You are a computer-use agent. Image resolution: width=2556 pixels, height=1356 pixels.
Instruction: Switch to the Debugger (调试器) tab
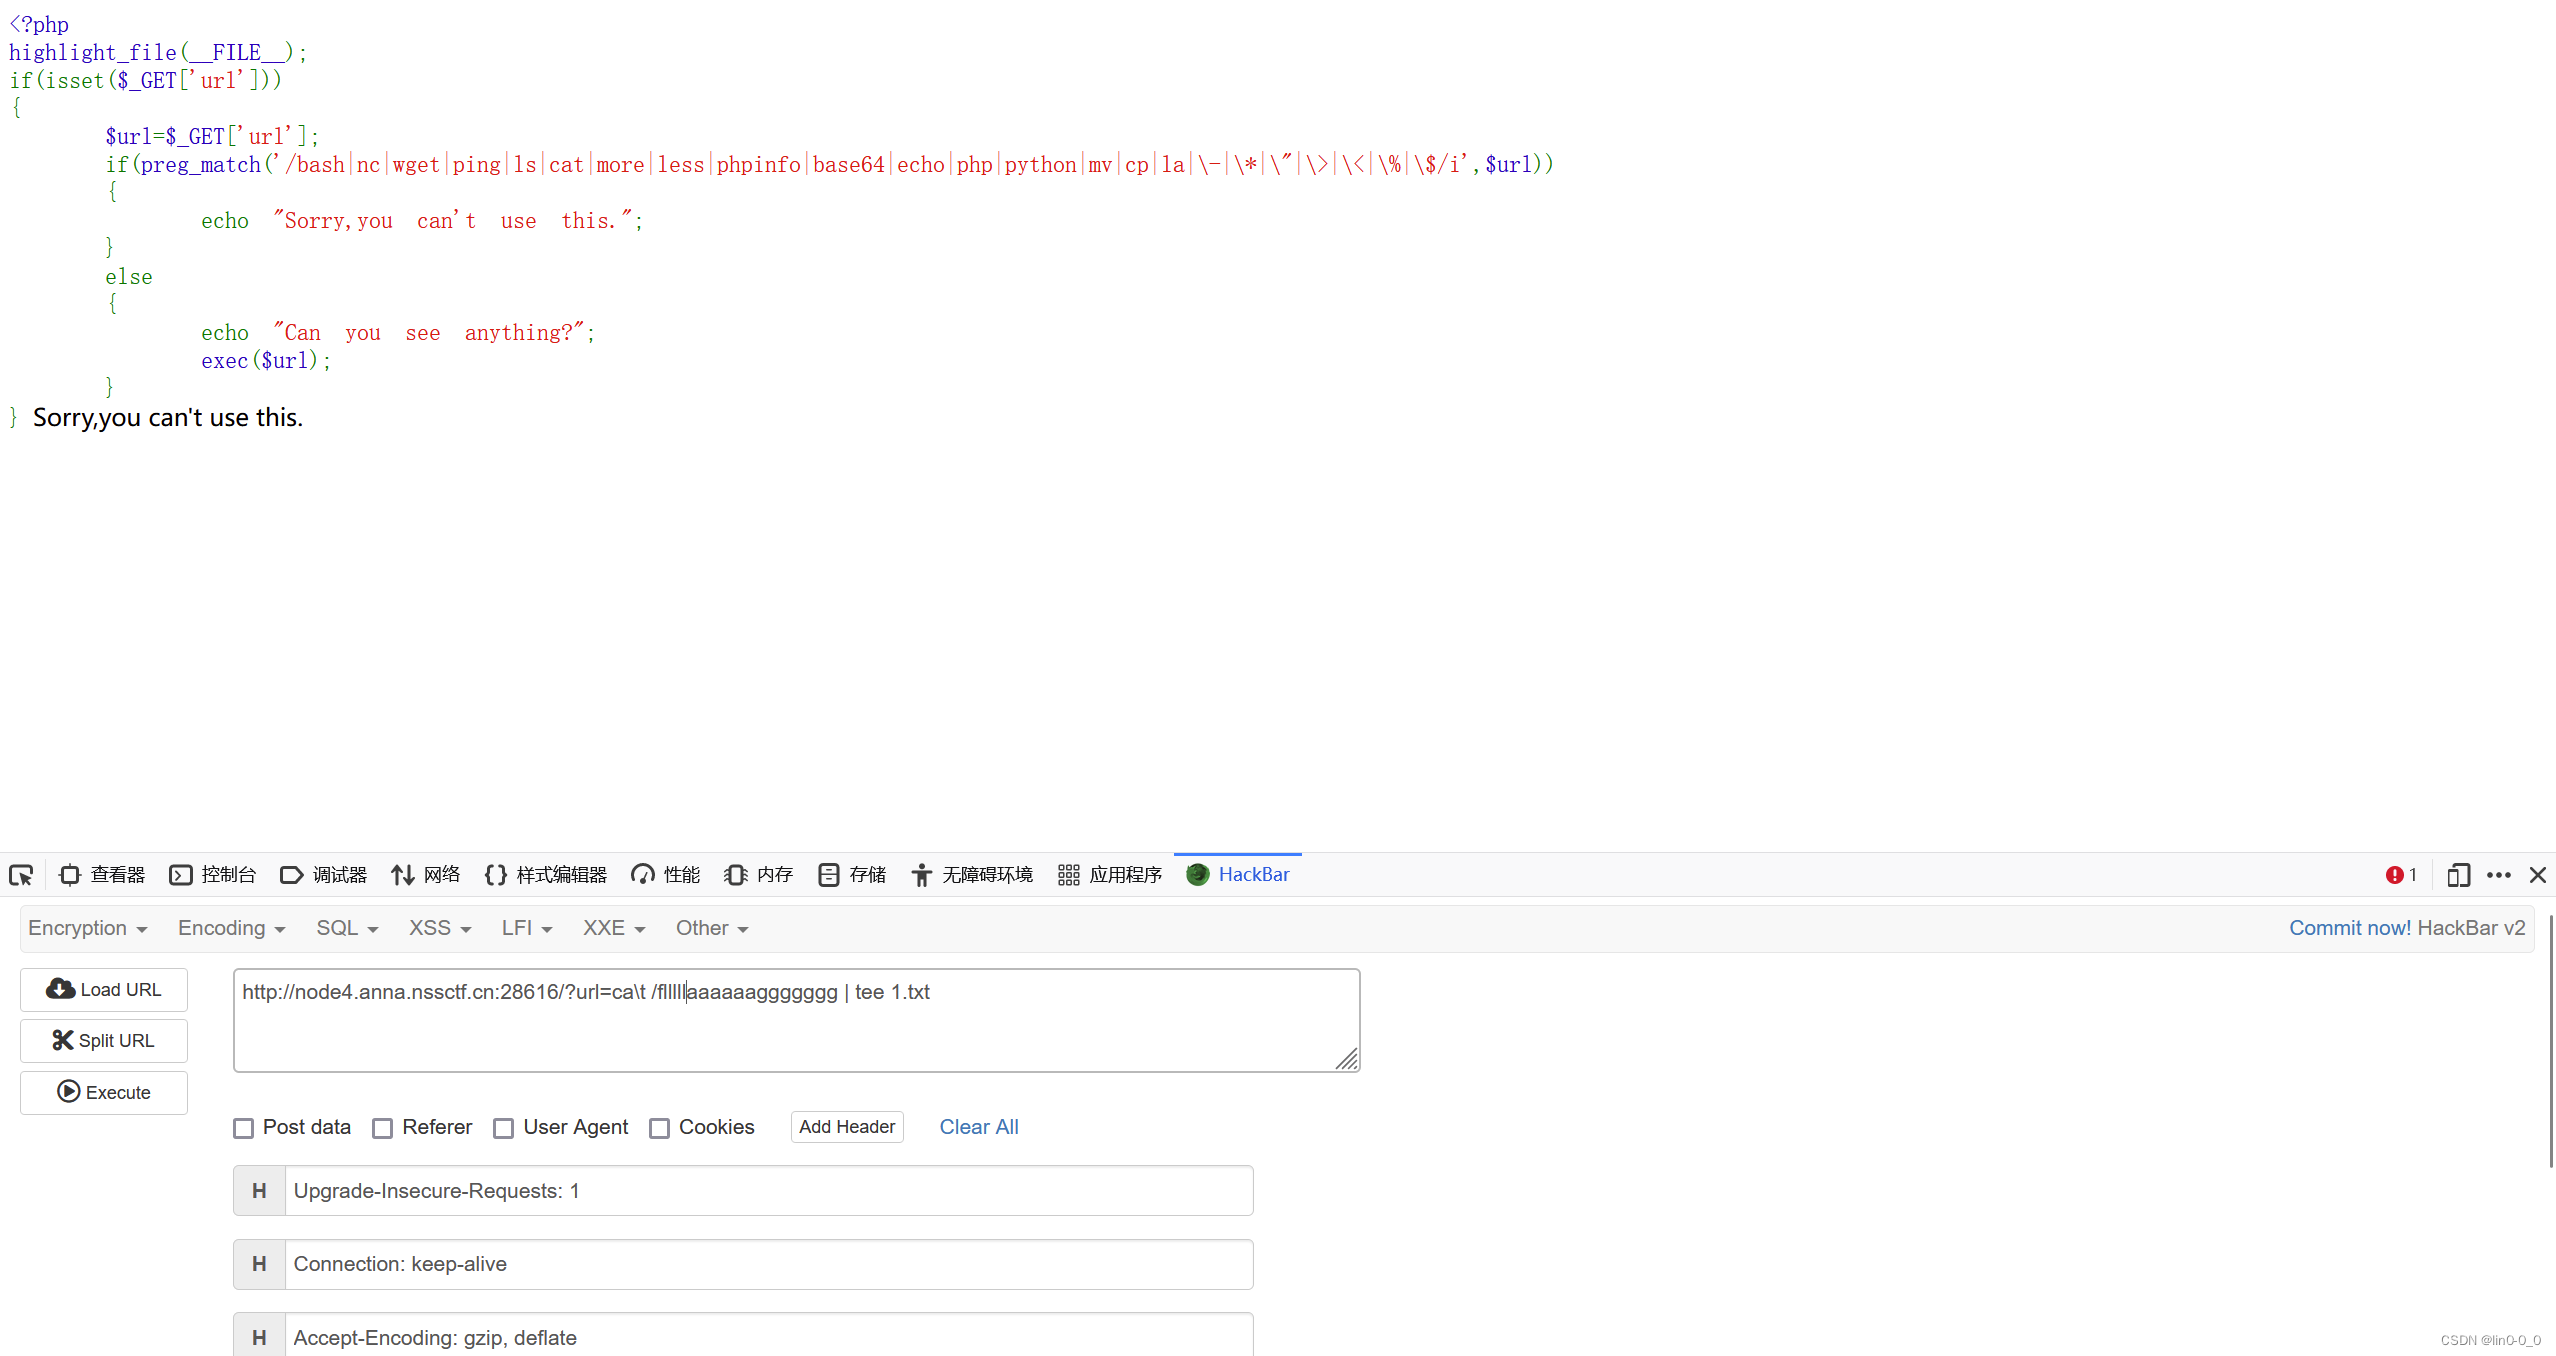324,875
